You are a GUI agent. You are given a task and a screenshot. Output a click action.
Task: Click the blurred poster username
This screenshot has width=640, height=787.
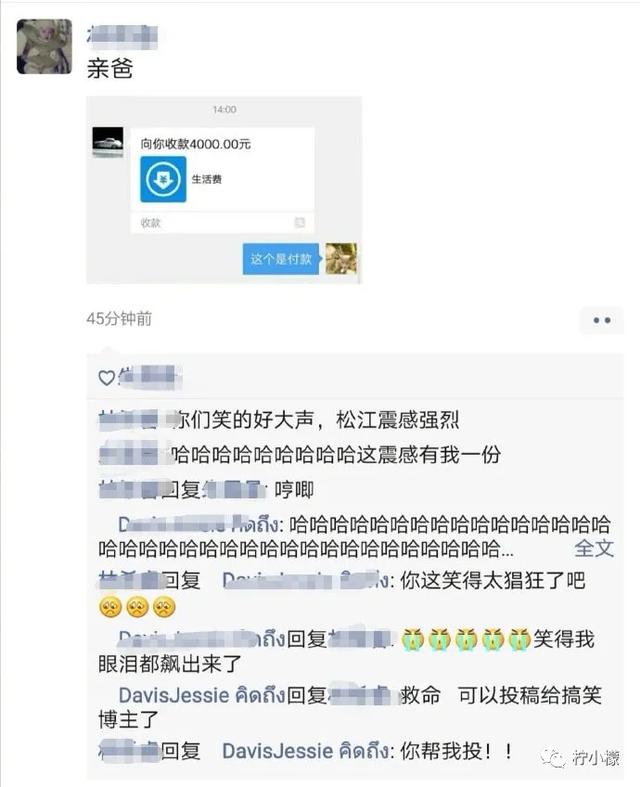[122, 36]
